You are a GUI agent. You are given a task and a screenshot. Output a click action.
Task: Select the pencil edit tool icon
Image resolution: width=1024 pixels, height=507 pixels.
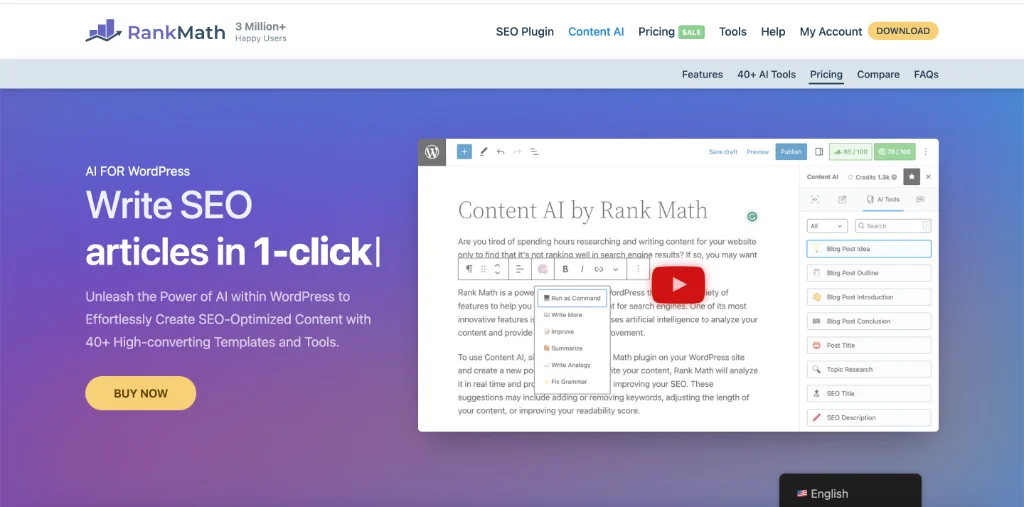(483, 152)
